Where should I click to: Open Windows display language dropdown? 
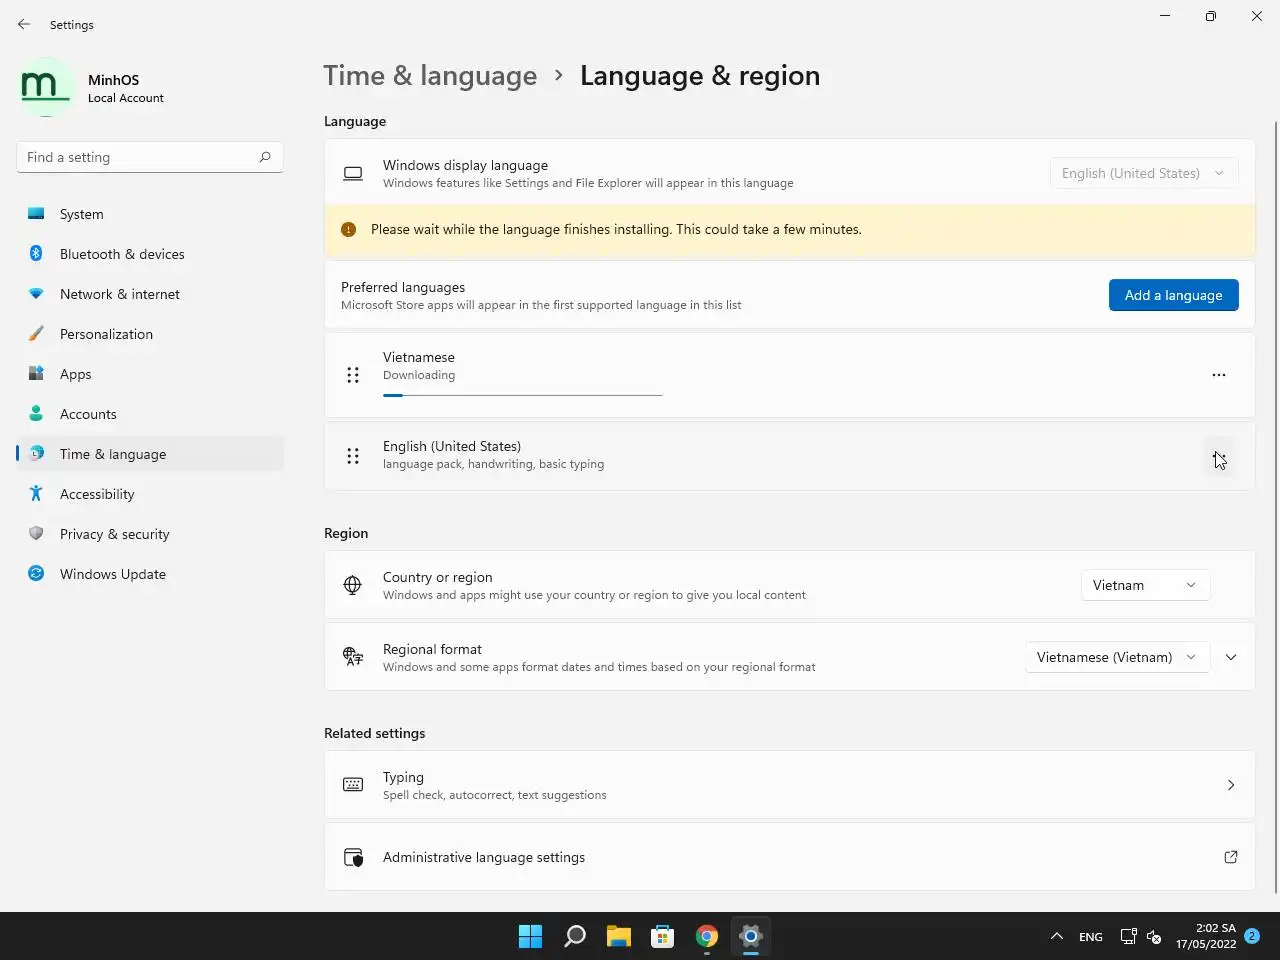[x=1144, y=173]
